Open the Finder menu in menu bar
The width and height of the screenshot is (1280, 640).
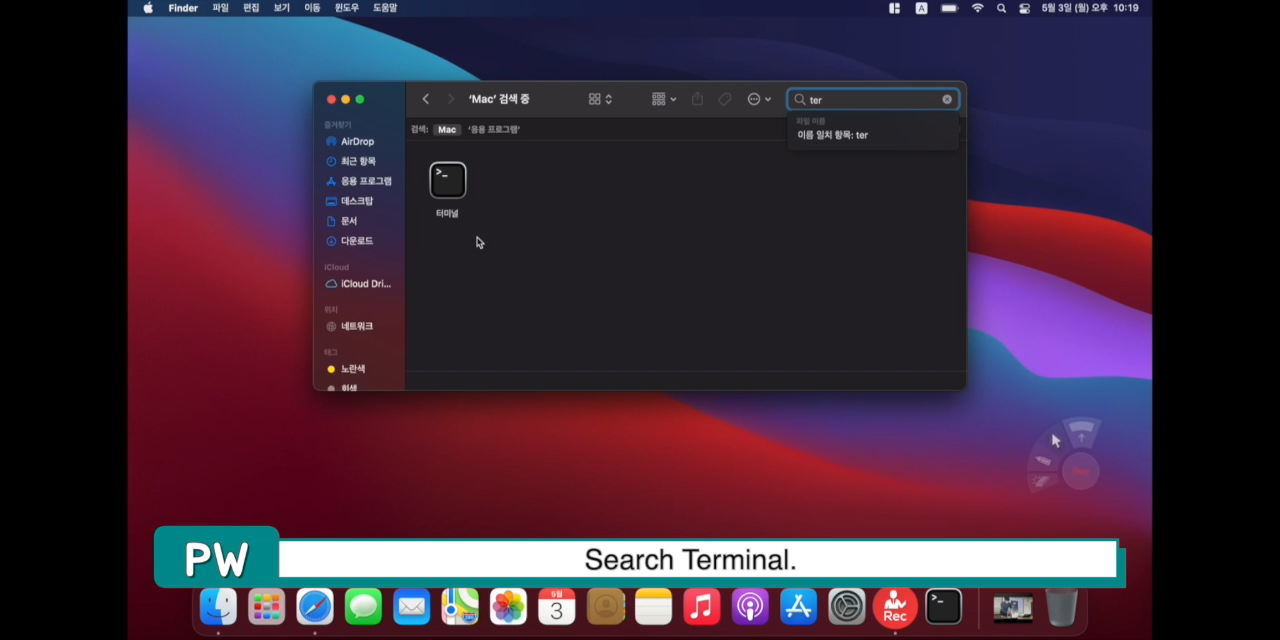(183, 8)
